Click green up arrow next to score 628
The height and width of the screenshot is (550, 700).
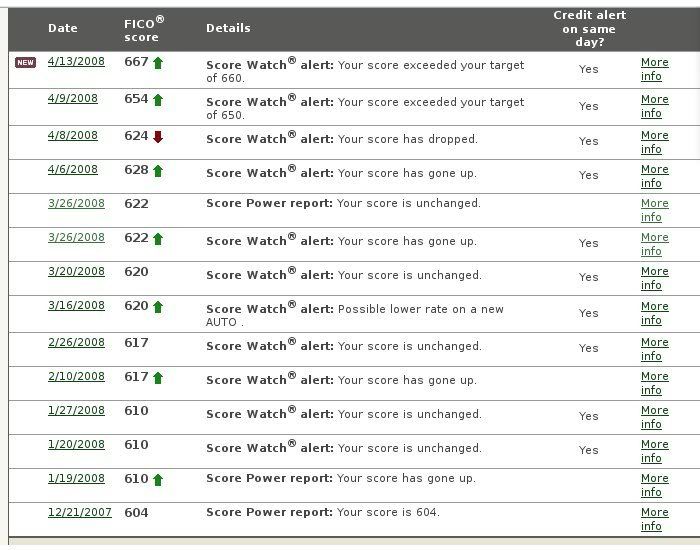[158, 171]
